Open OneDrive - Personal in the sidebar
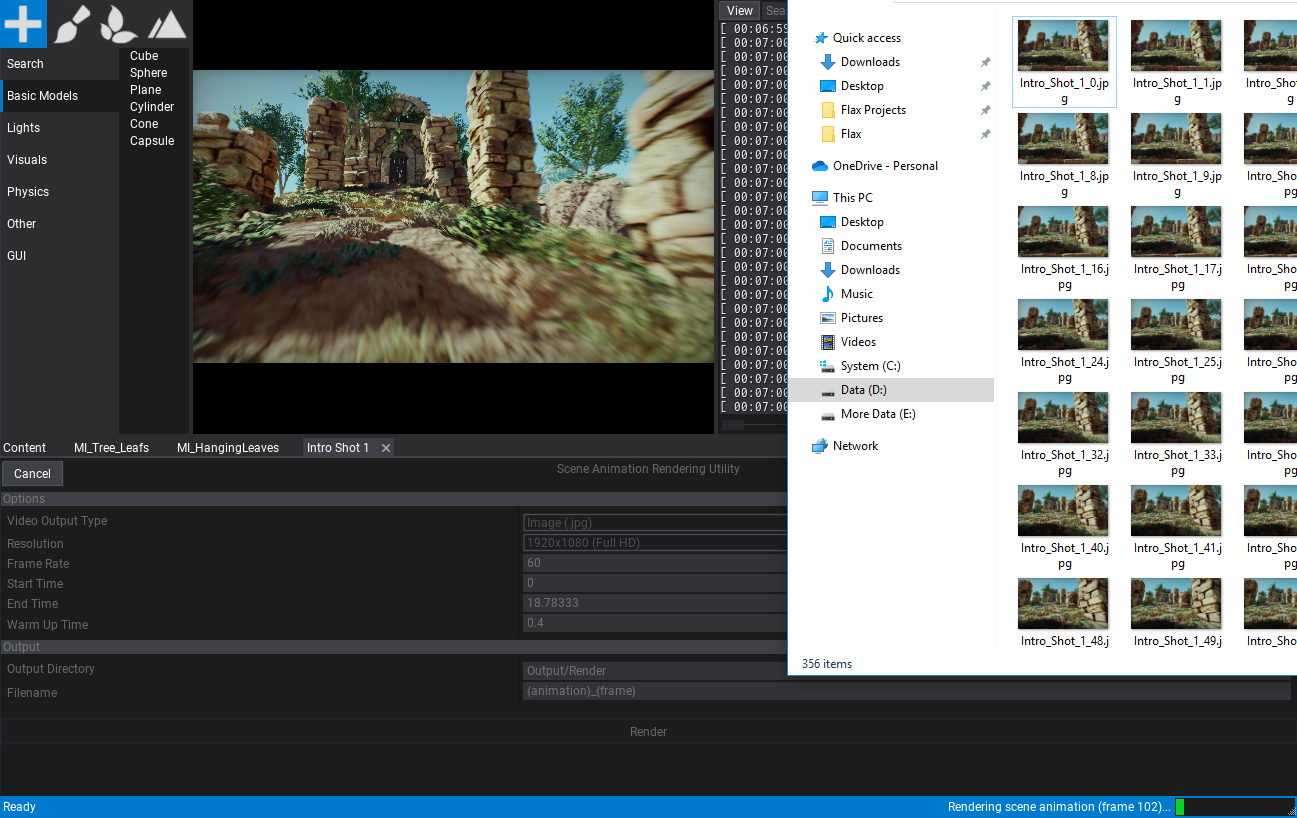The width and height of the screenshot is (1297, 818). 884,166
